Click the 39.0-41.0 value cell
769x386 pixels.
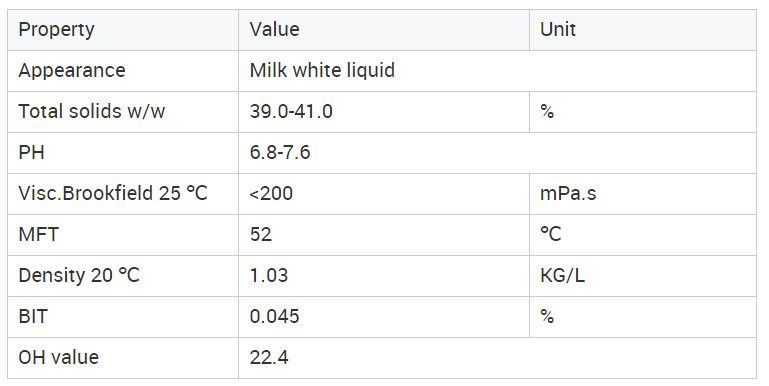(x=384, y=112)
